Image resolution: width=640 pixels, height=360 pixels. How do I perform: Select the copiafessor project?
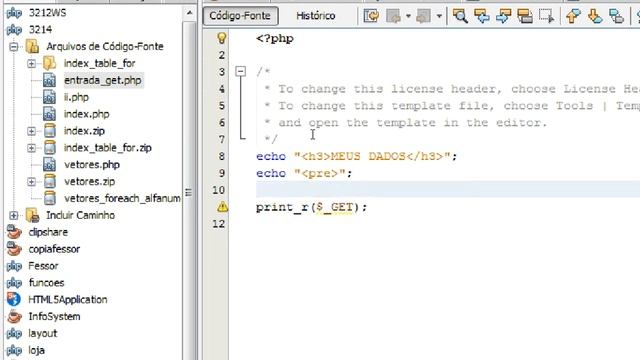pyautogui.click(x=54, y=249)
